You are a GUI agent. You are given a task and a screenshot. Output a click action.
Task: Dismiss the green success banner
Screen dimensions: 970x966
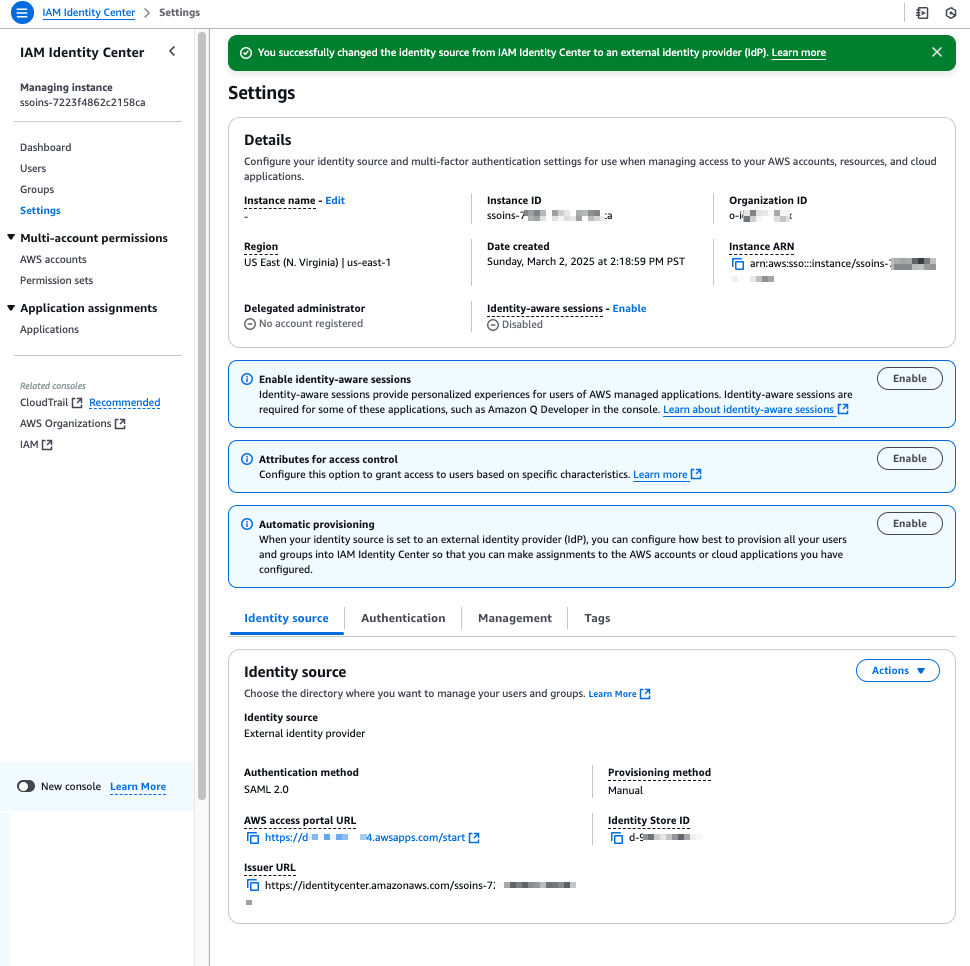(x=937, y=52)
